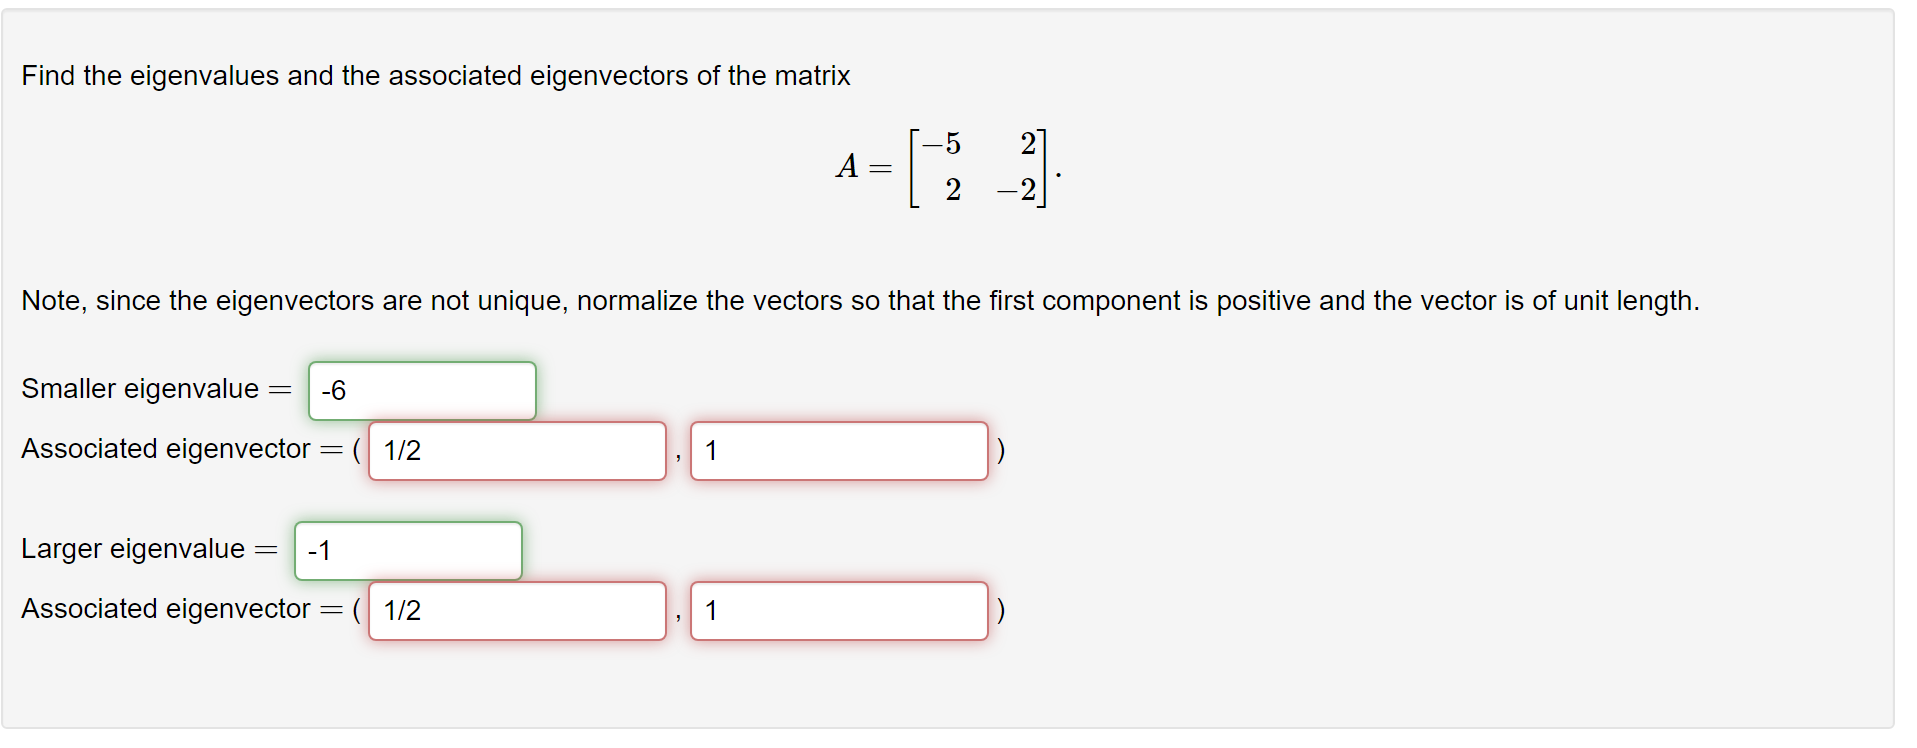Select the red-outlined 1/2 field under smaller eigenvalue
The width and height of the screenshot is (1917, 748).
pyautogui.click(x=515, y=451)
